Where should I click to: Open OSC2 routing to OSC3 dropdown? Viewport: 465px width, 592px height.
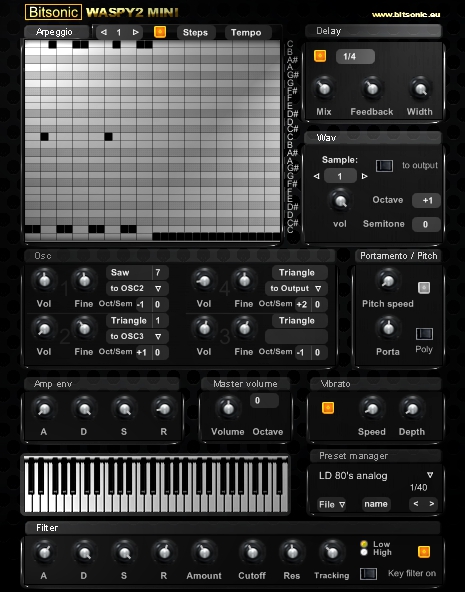click(x=137, y=336)
